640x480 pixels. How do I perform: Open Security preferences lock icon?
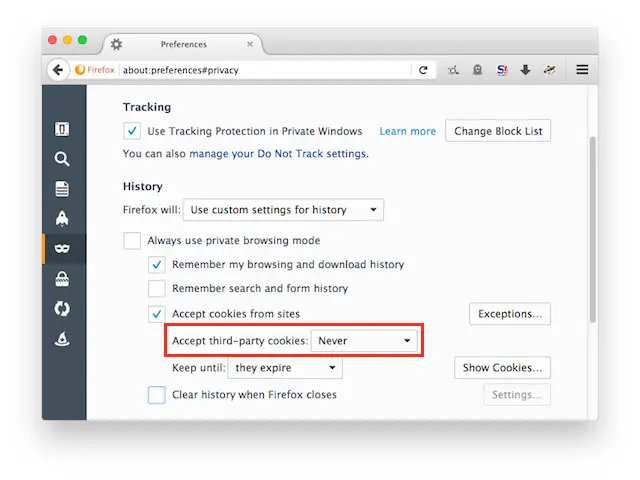pyautogui.click(x=62, y=279)
